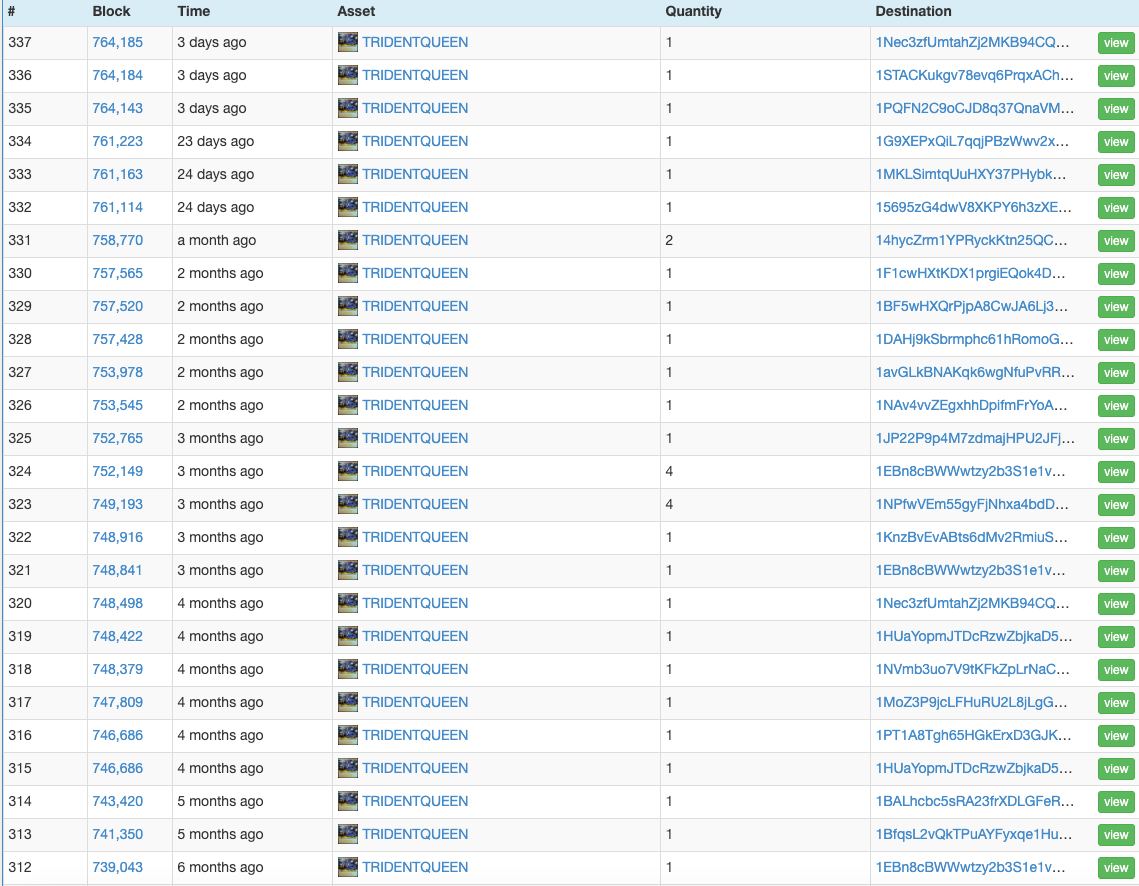Image resolution: width=1139 pixels, height=886 pixels.
Task: Open block 743,420 link
Action: (118, 801)
